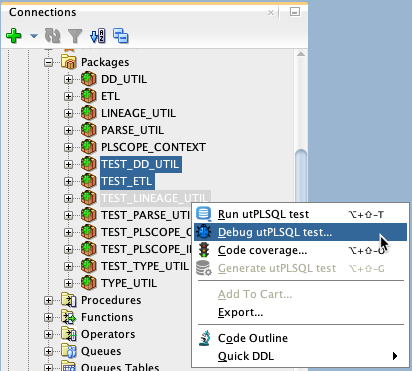Select the DD_UTIL package label
412x371 pixels.
pyautogui.click(x=124, y=79)
